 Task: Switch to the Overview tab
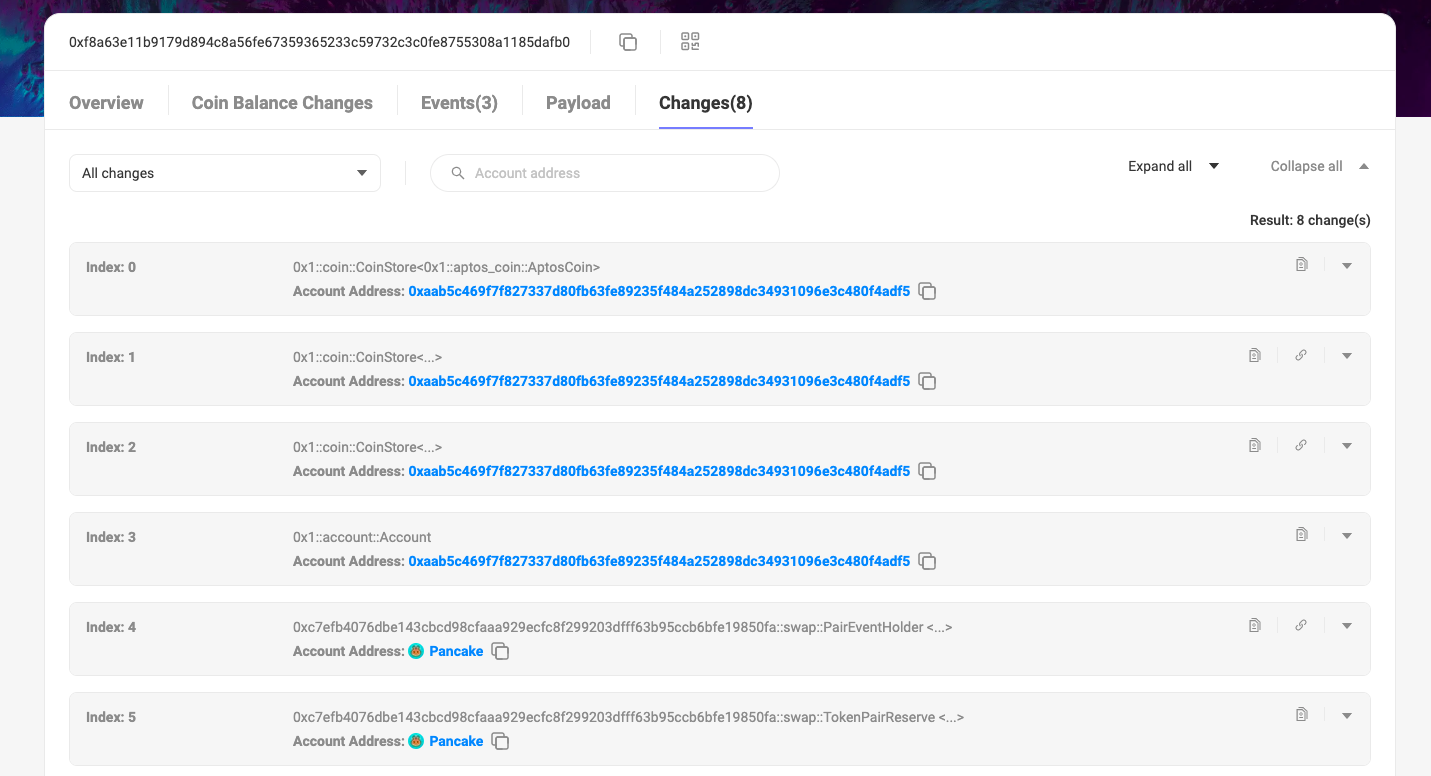(x=106, y=103)
